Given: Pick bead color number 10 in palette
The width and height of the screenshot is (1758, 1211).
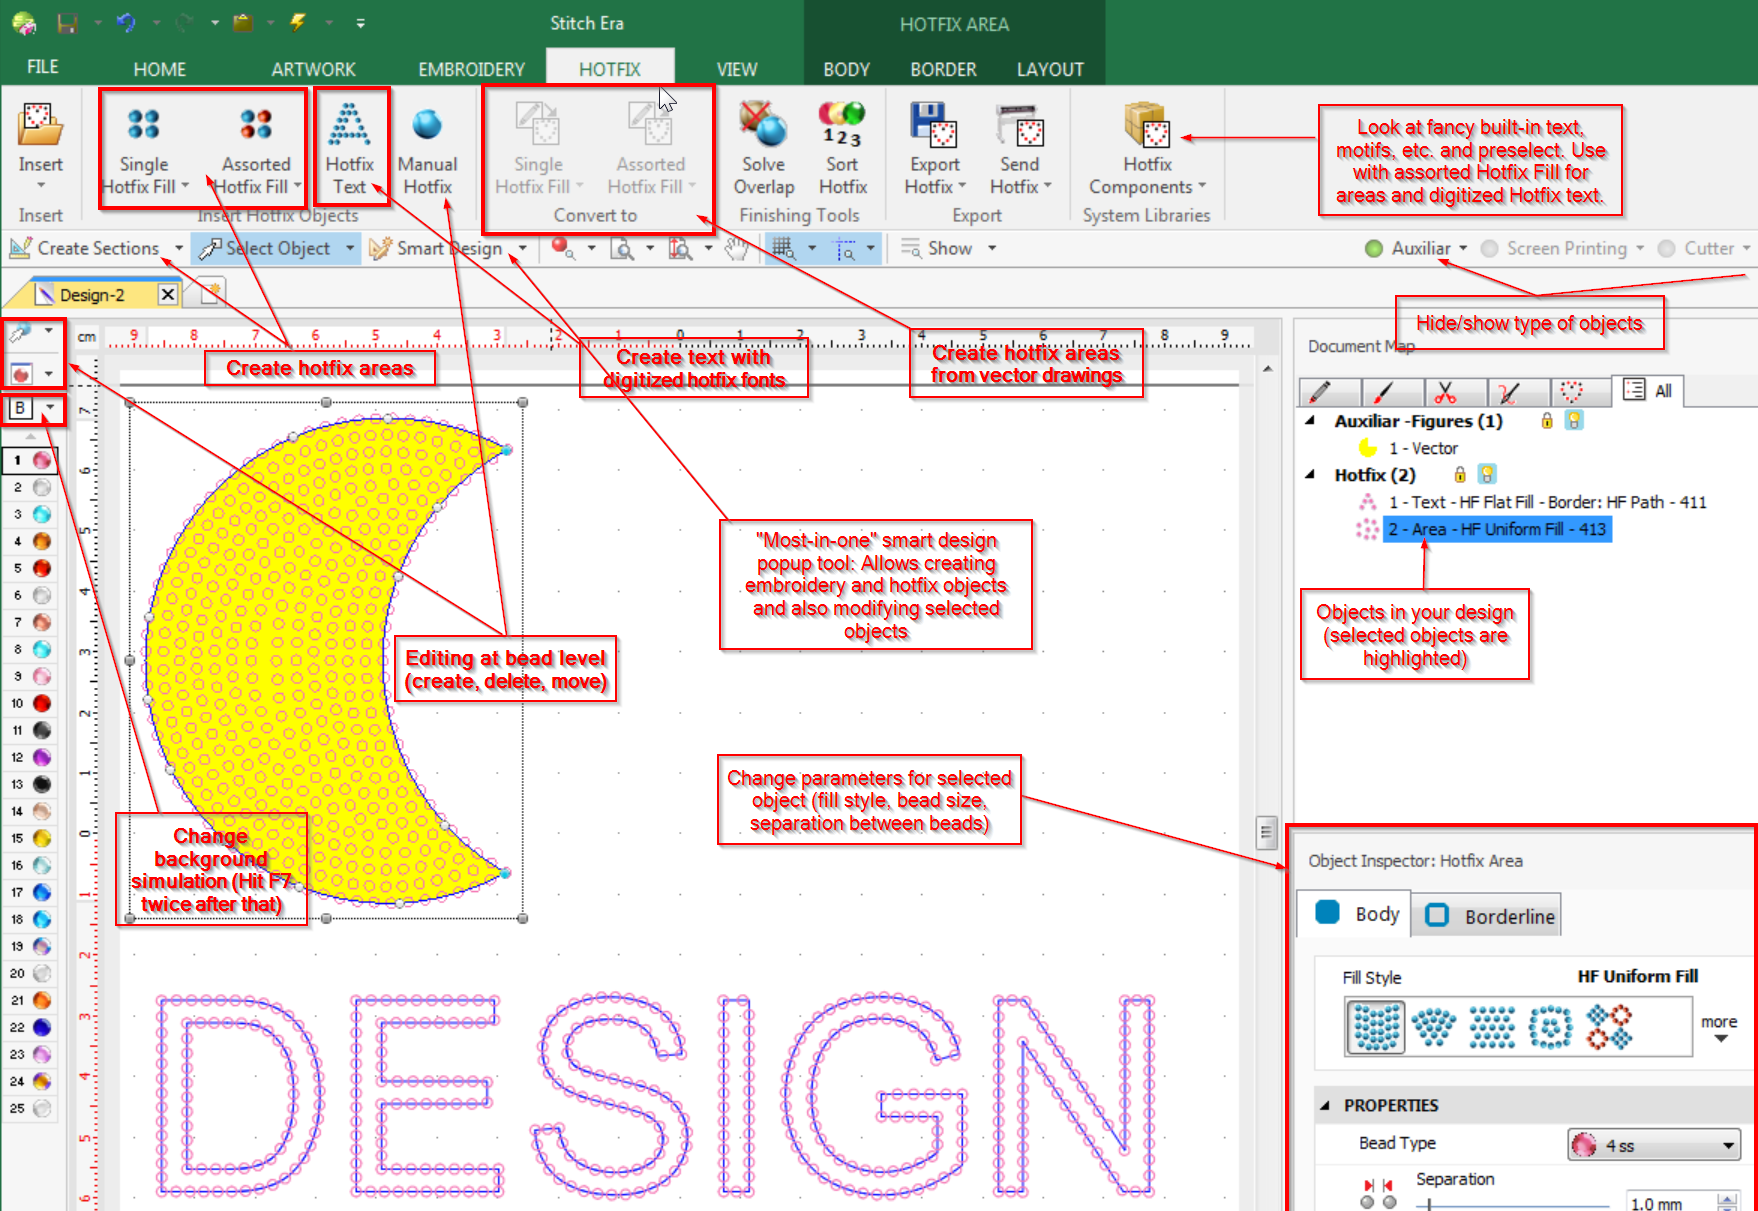Looking at the screenshot, I should coord(42,703).
